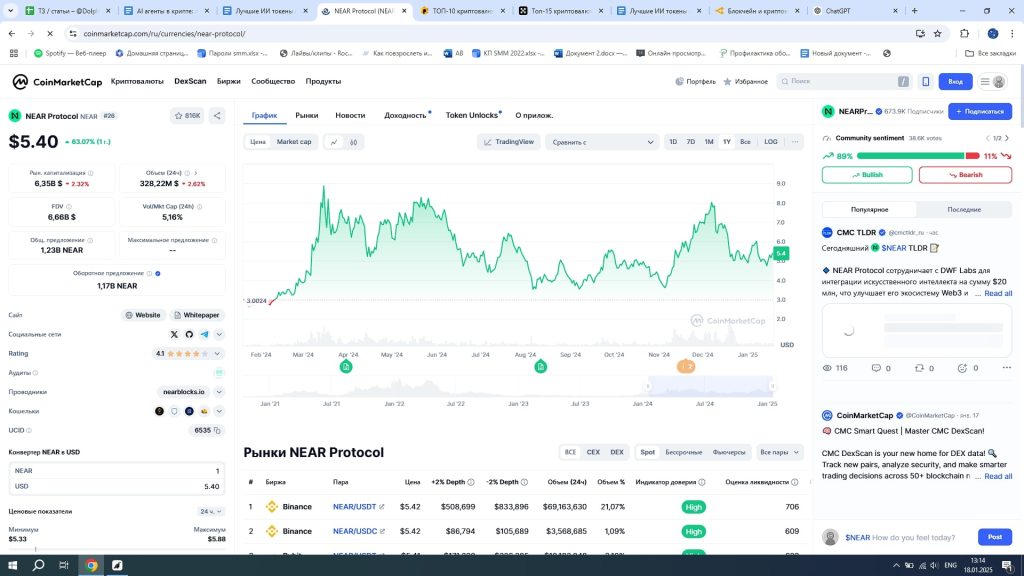Expand social networks list chevron
1024x576 pixels.
(x=219, y=334)
